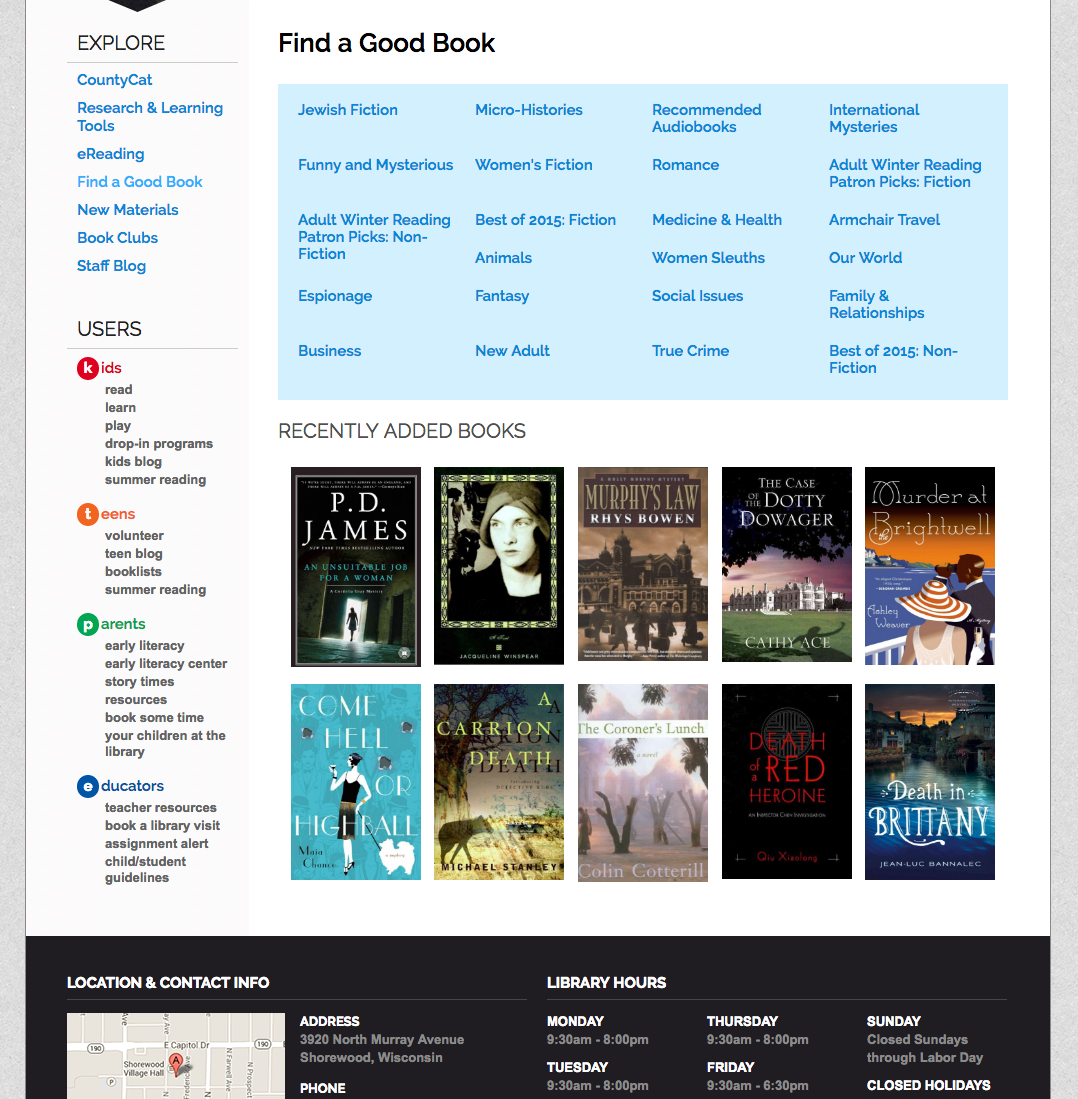
Task: Open Women Sleuths book list
Action: (709, 258)
